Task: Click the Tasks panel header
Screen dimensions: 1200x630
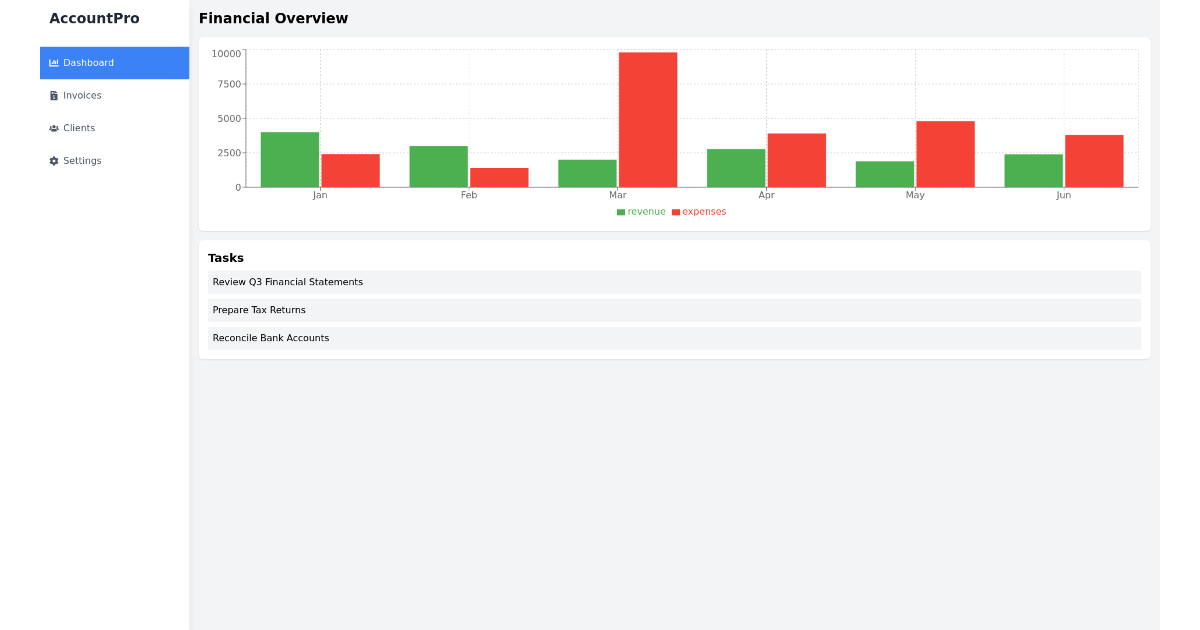Action: pos(226,257)
